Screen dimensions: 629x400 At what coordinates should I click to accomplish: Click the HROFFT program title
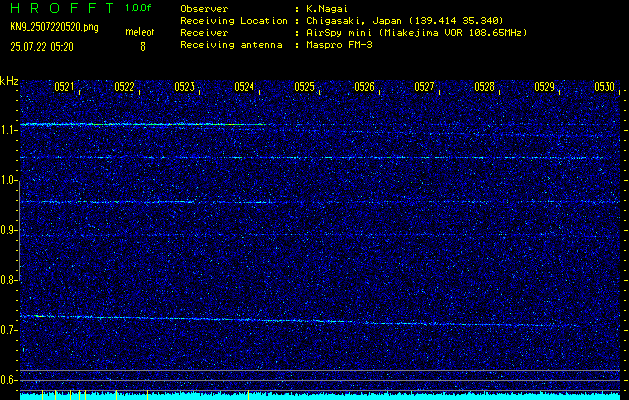(63, 8)
